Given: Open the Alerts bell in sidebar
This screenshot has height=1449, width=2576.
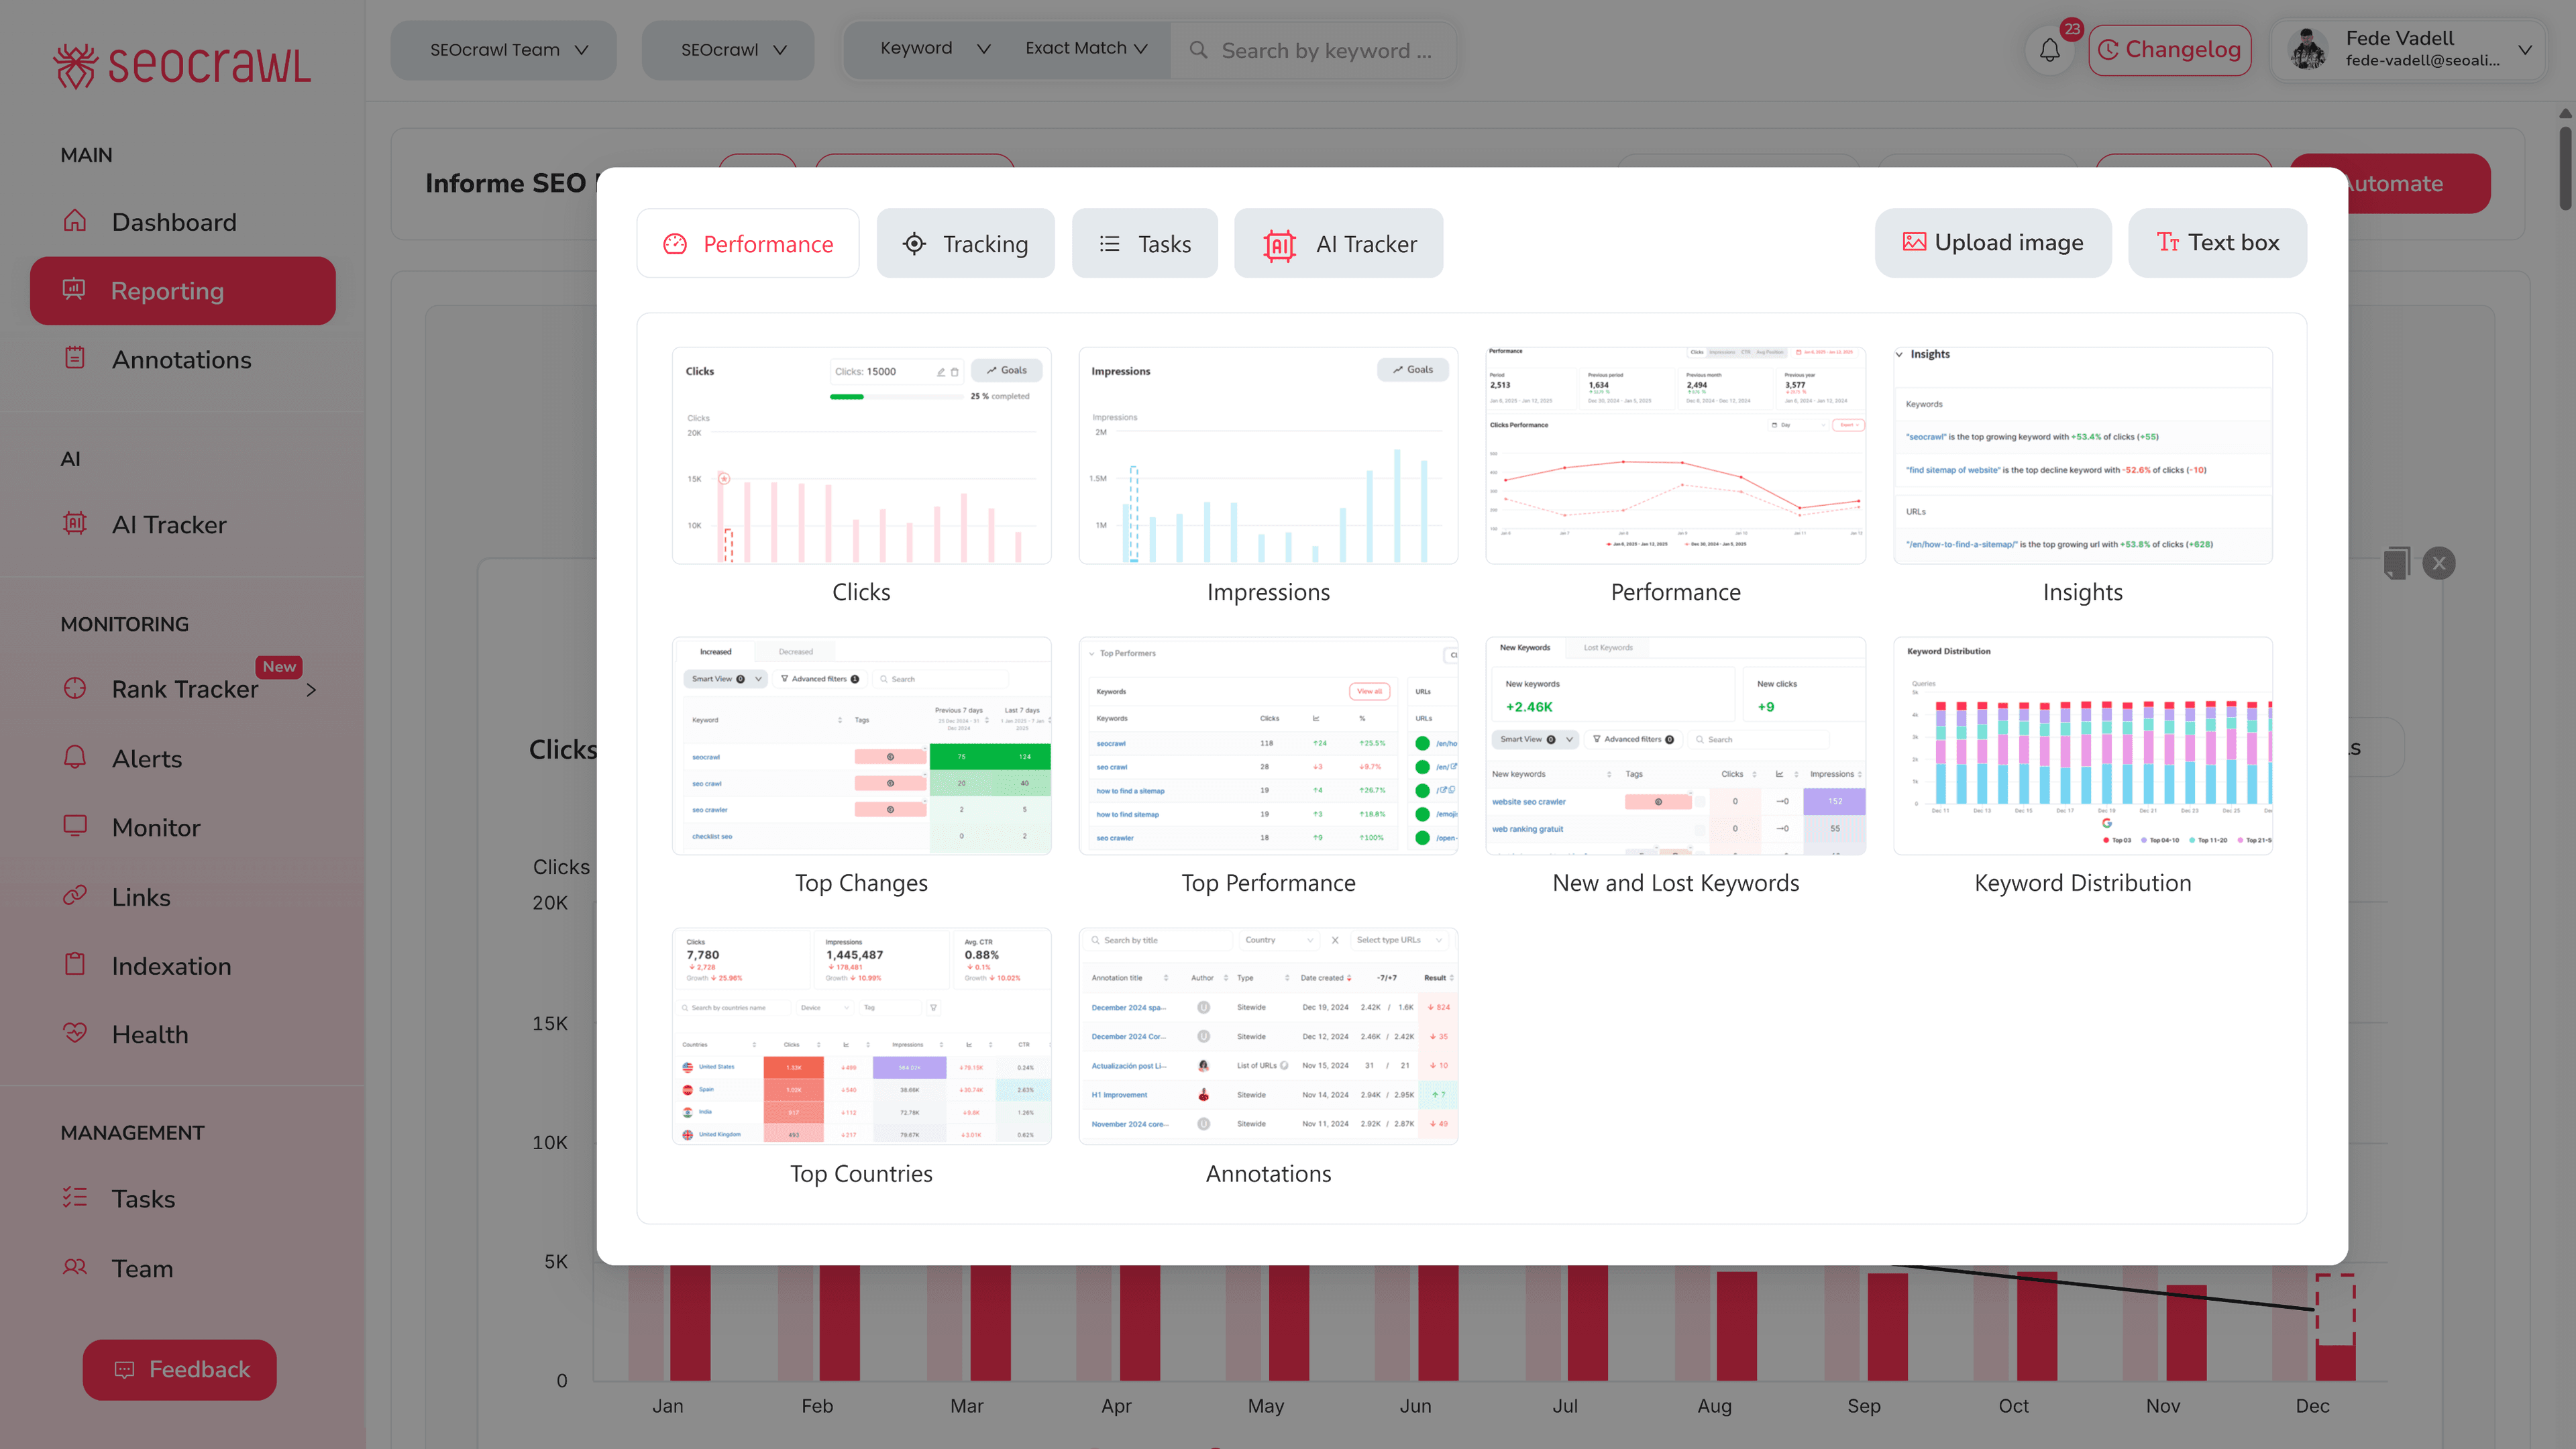Looking at the screenshot, I should 146,758.
